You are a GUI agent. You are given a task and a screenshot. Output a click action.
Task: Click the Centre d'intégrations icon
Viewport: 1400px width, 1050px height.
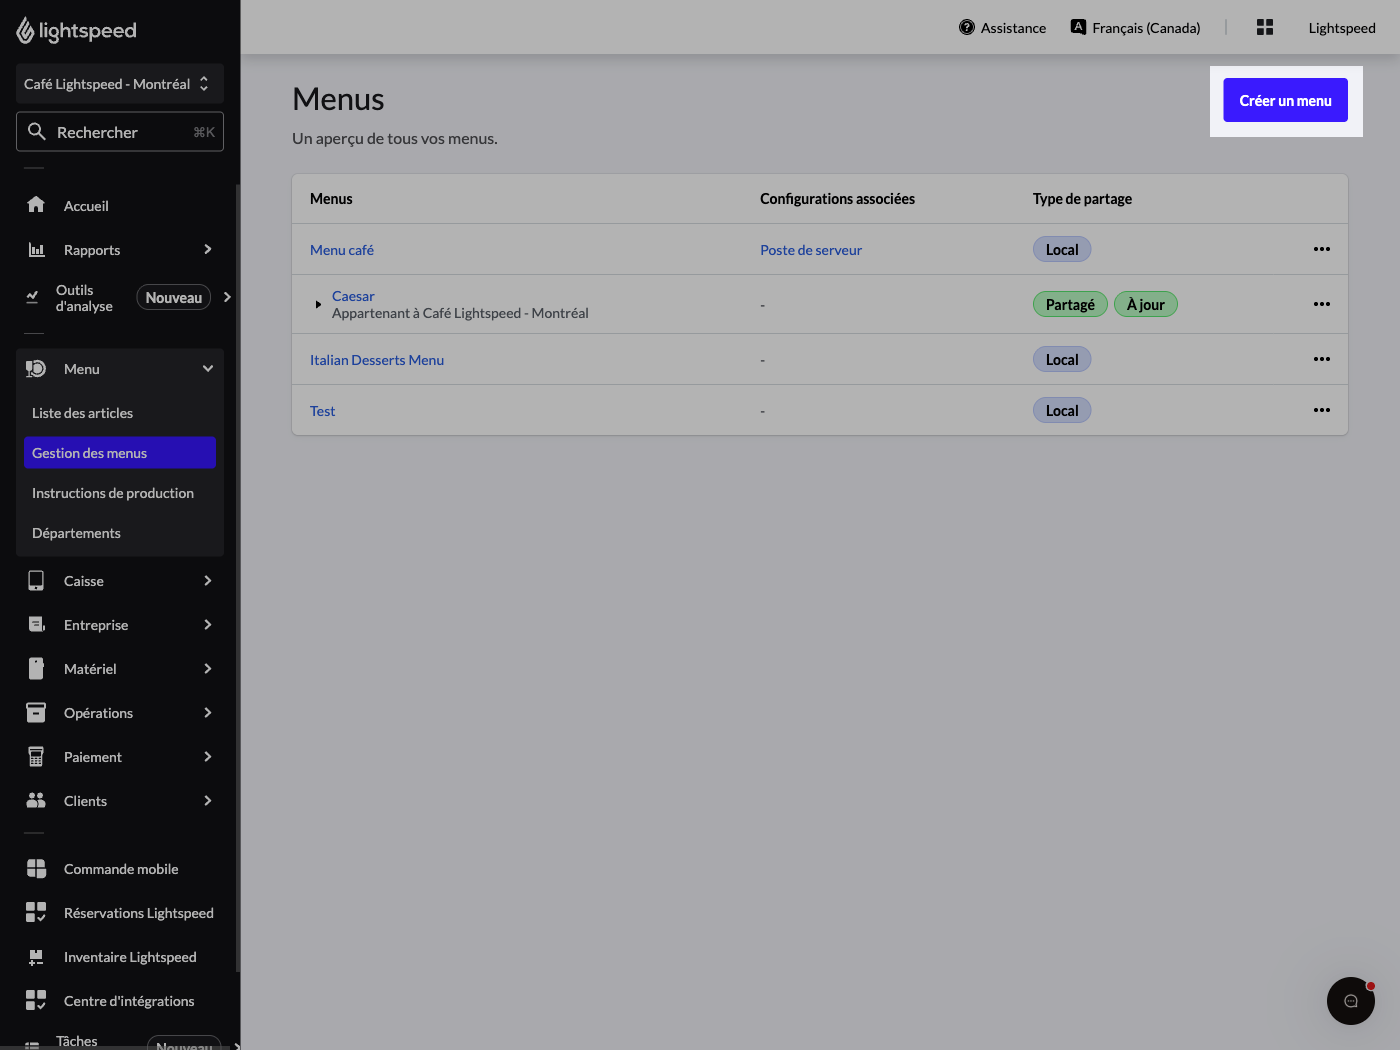[x=36, y=1001]
